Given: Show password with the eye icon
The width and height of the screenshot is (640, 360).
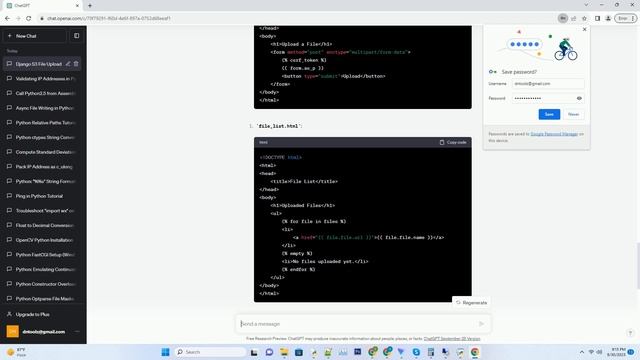Looking at the screenshot, I should click(x=579, y=98).
